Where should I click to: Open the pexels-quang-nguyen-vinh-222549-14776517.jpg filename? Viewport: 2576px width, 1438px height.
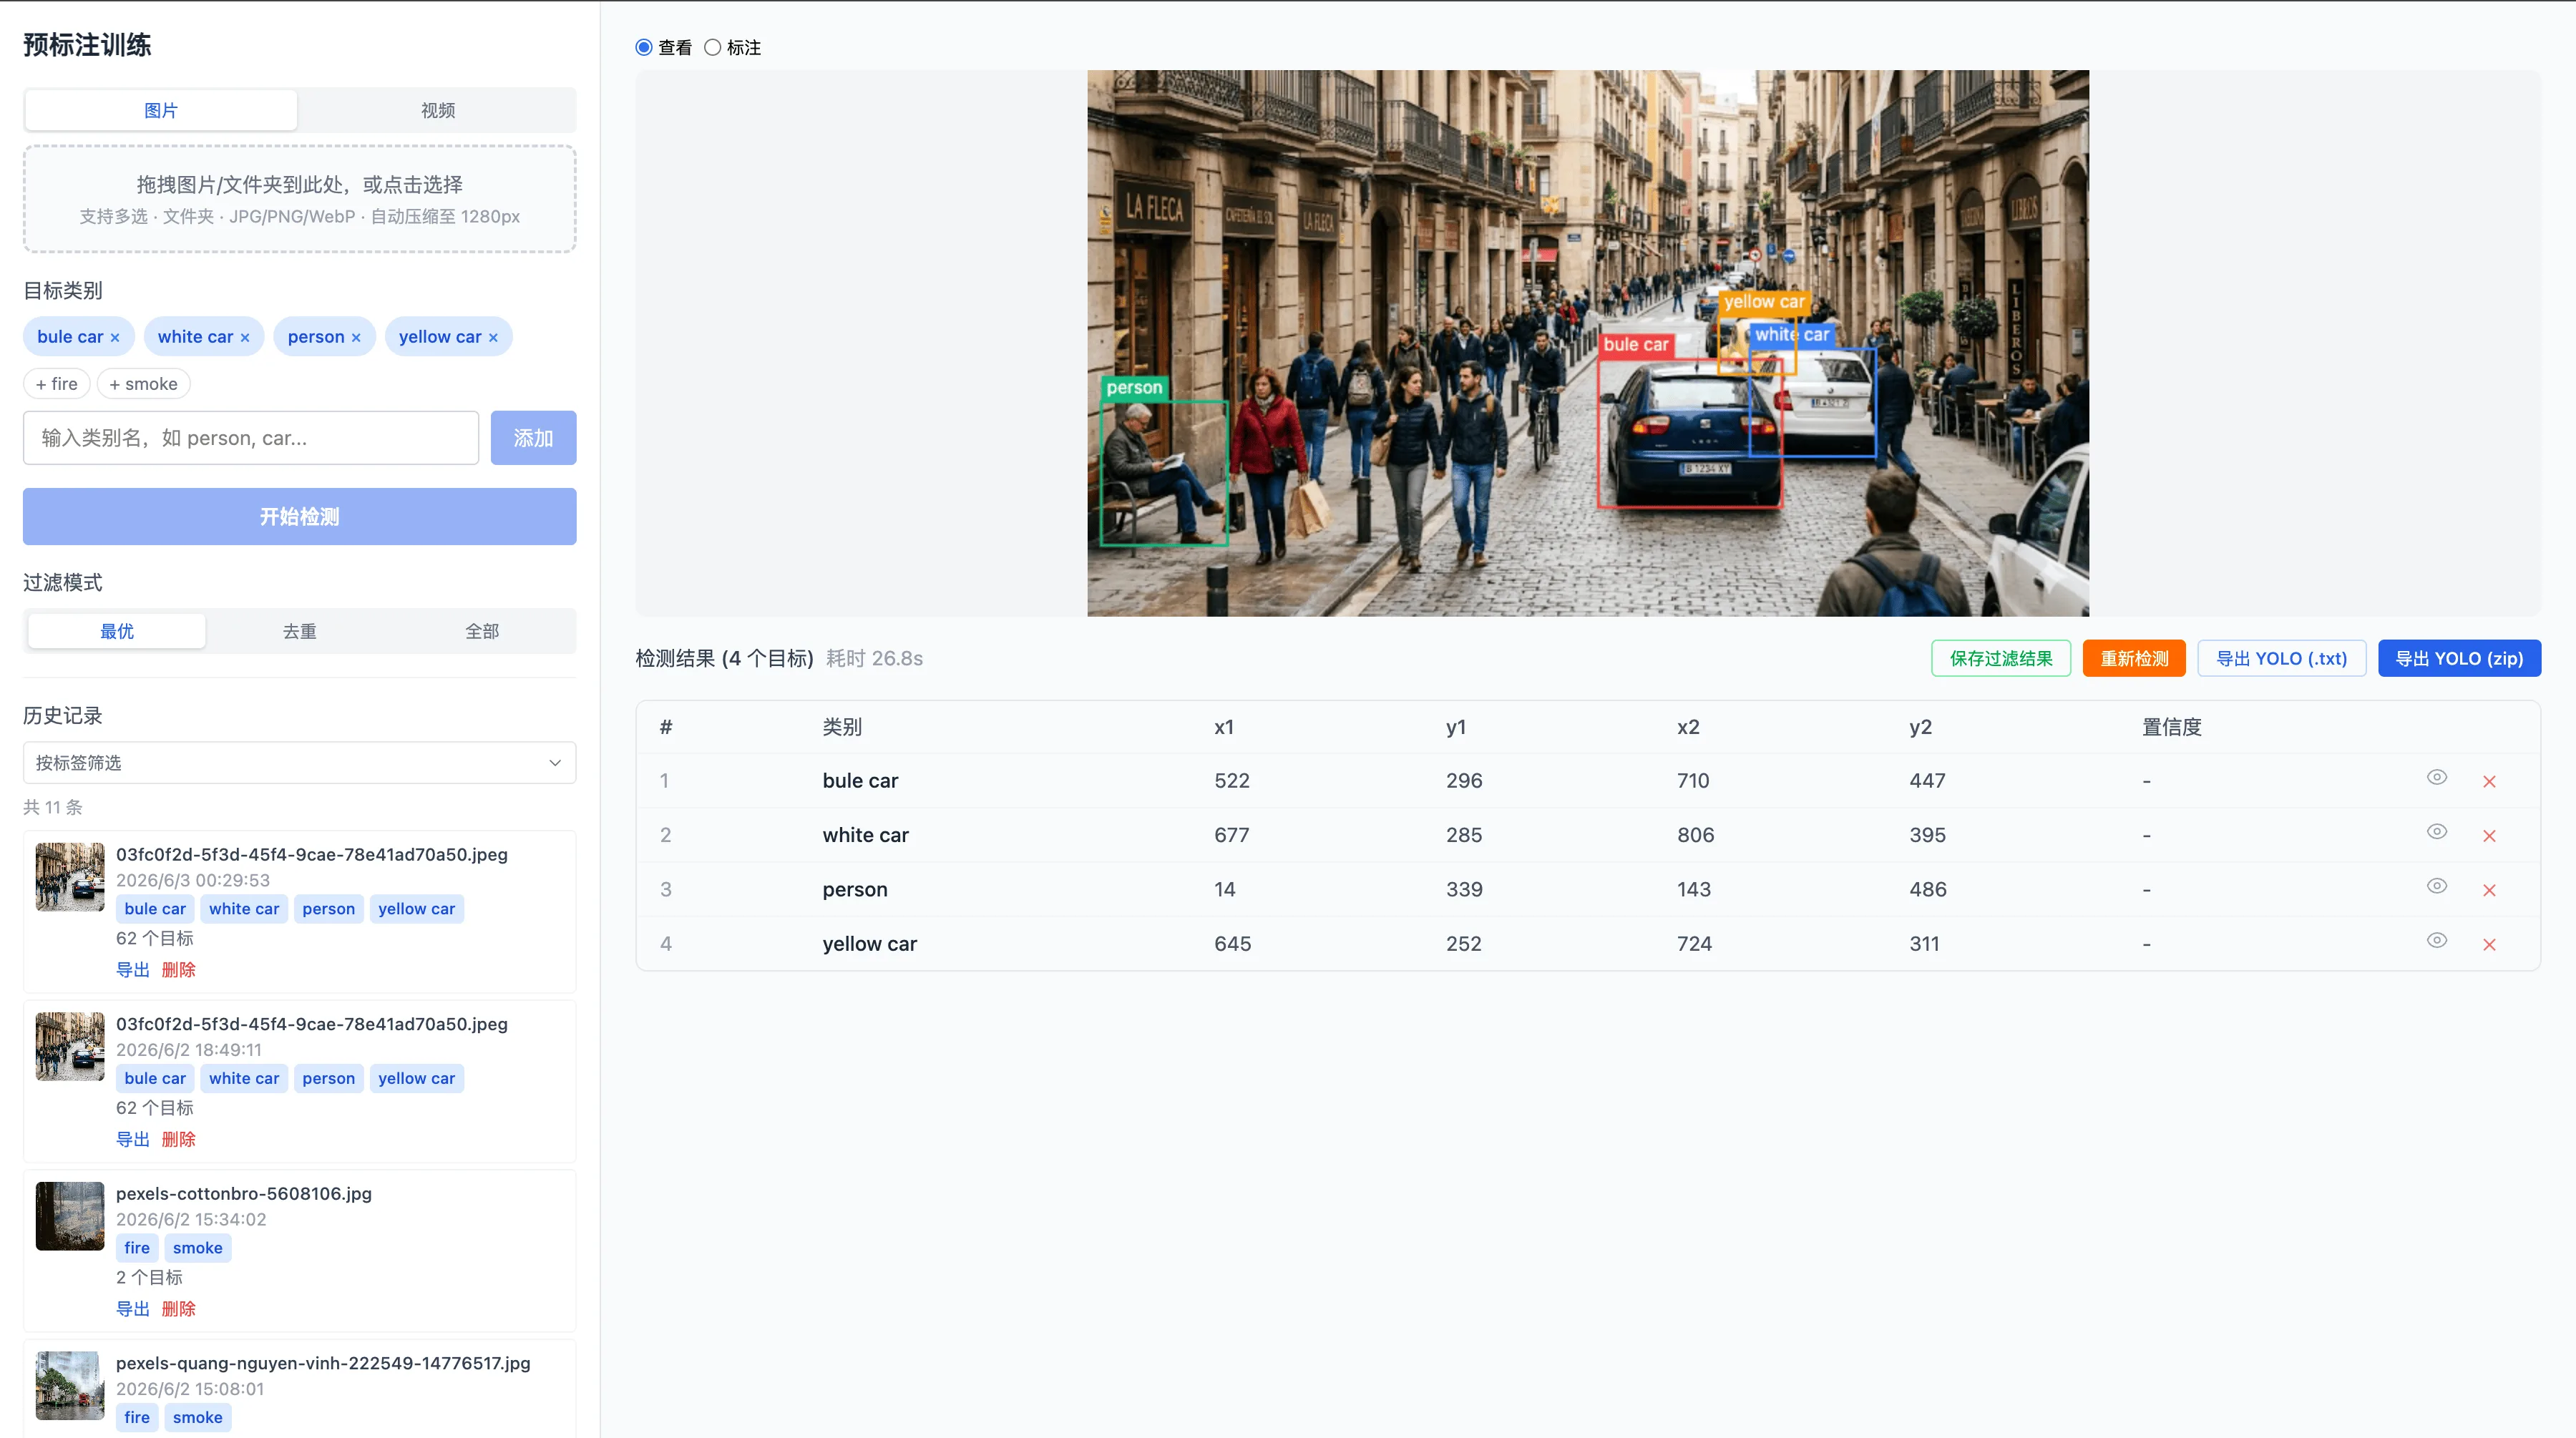pyautogui.click(x=323, y=1364)
